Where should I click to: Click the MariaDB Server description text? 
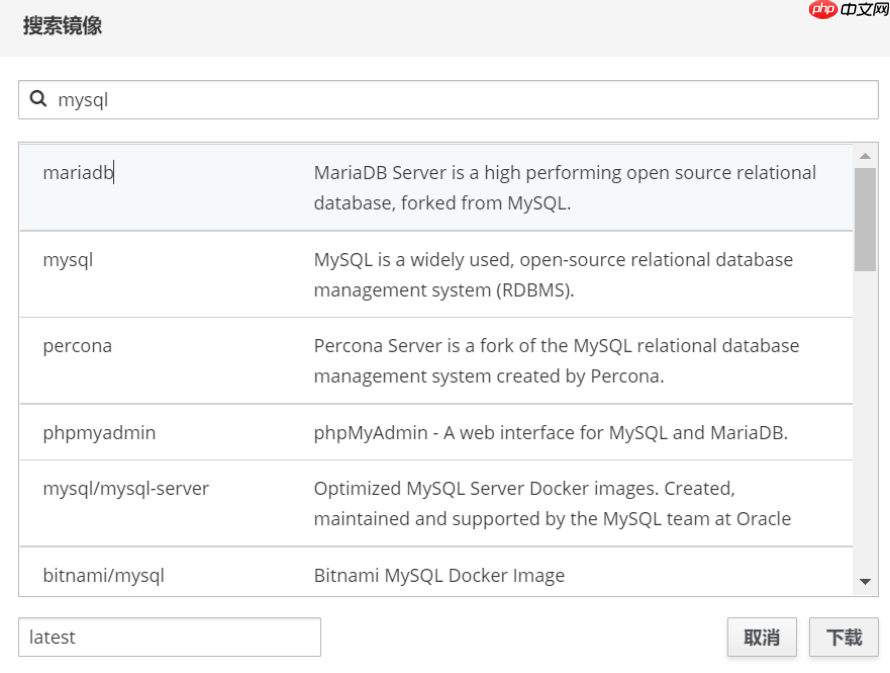[565, 187]
